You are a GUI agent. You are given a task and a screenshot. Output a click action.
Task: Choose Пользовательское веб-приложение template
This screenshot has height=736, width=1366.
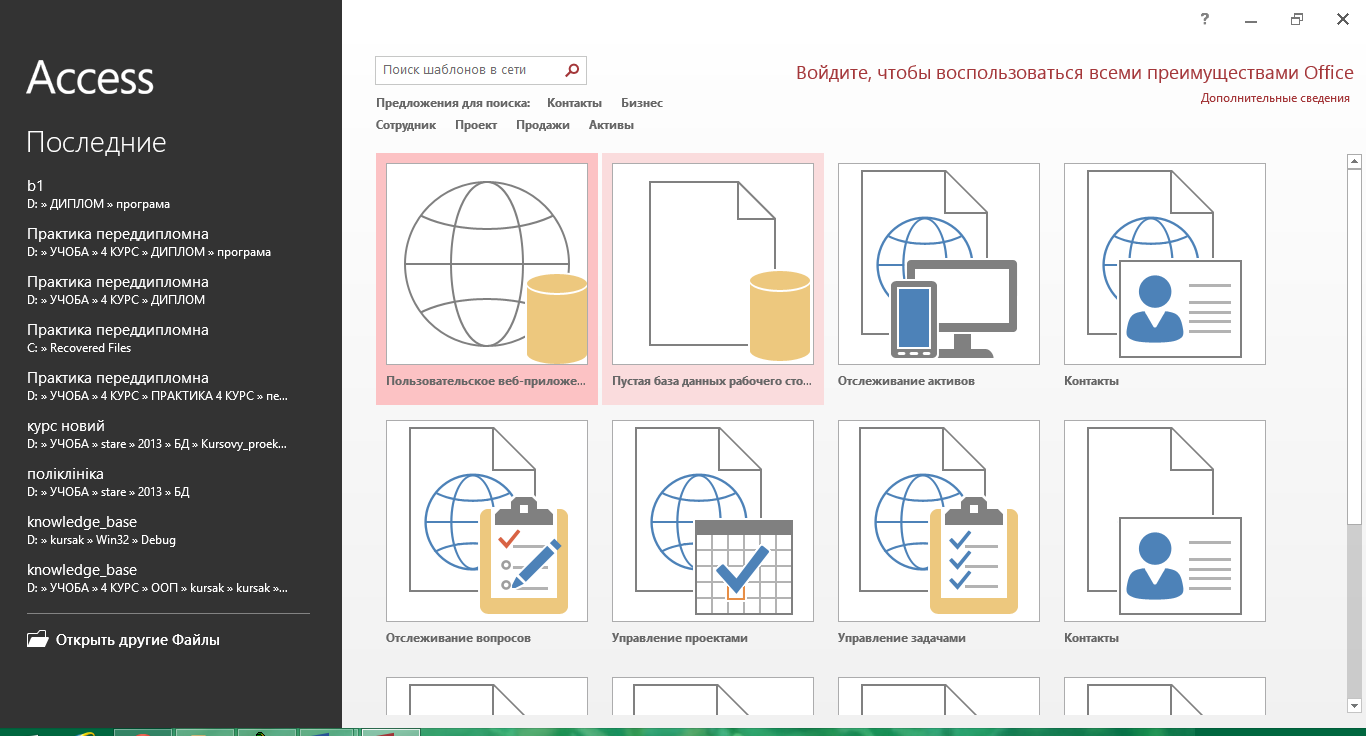487,279
